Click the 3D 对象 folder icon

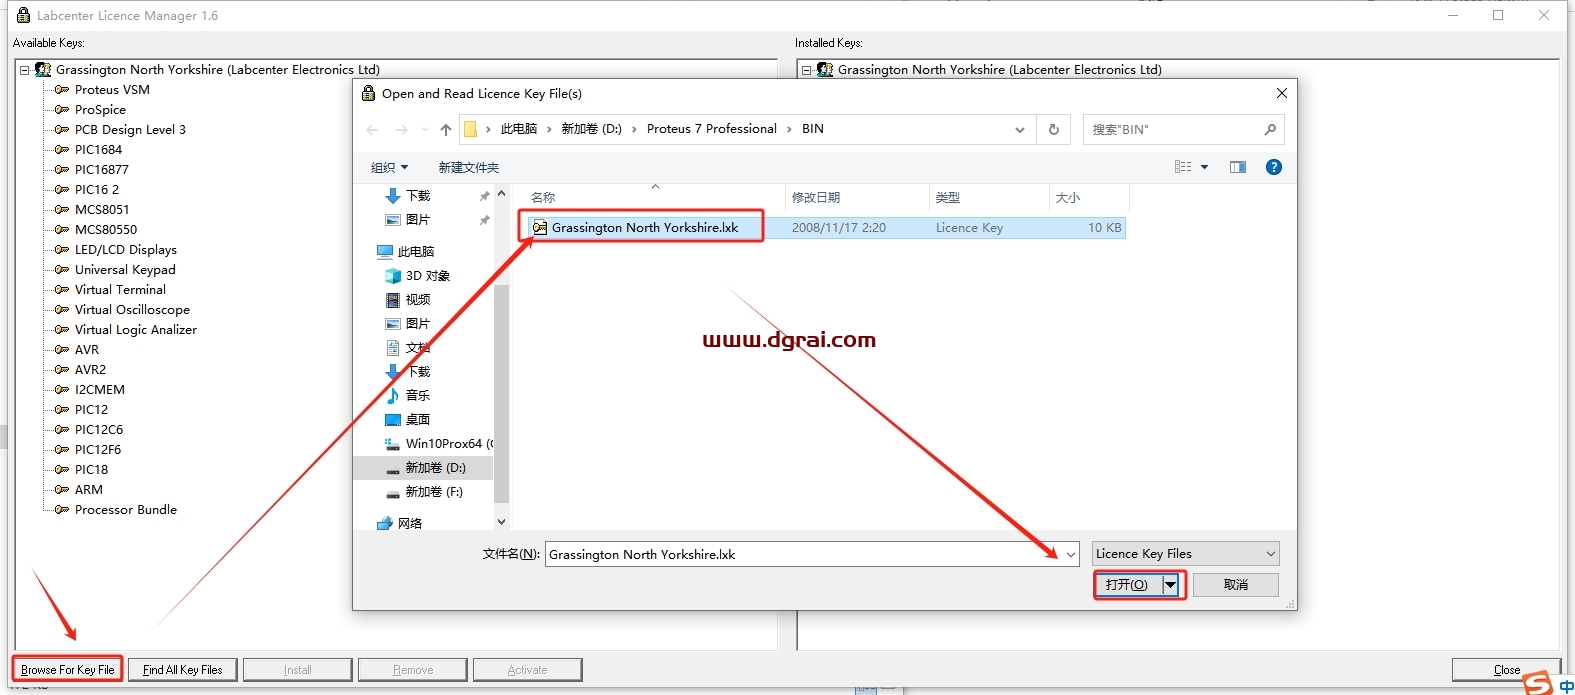pos(393,276)
